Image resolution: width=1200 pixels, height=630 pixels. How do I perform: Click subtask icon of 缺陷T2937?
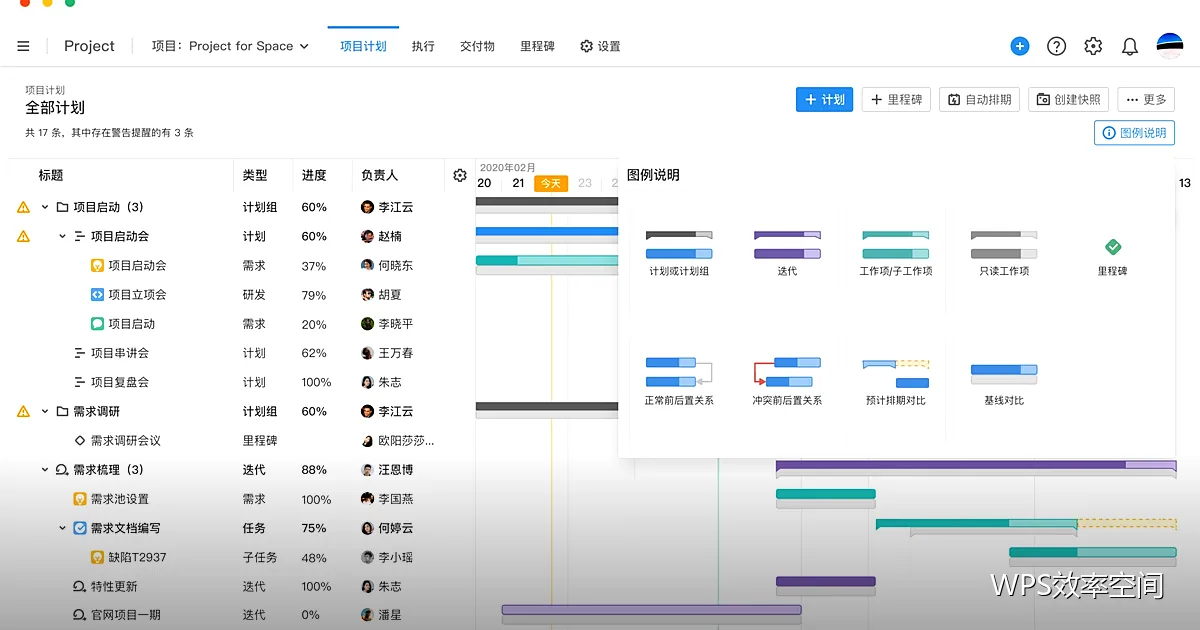pos(97,557)
